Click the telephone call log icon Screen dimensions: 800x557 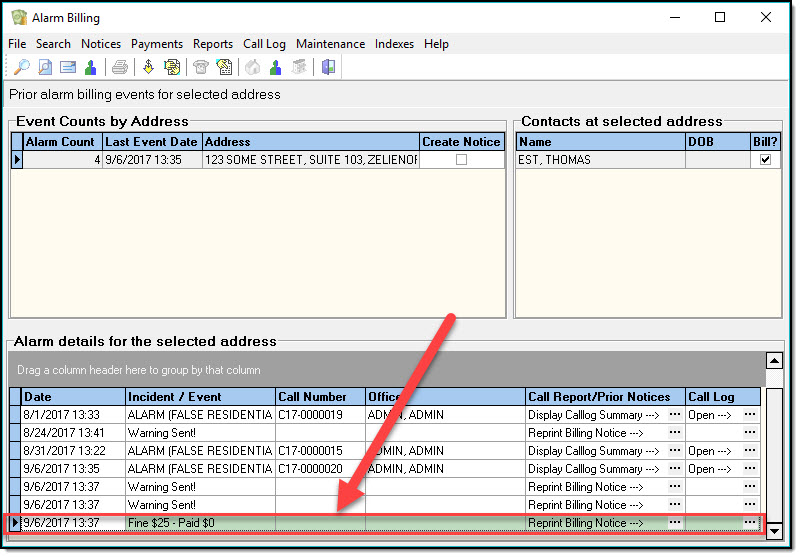click(201, 67)
